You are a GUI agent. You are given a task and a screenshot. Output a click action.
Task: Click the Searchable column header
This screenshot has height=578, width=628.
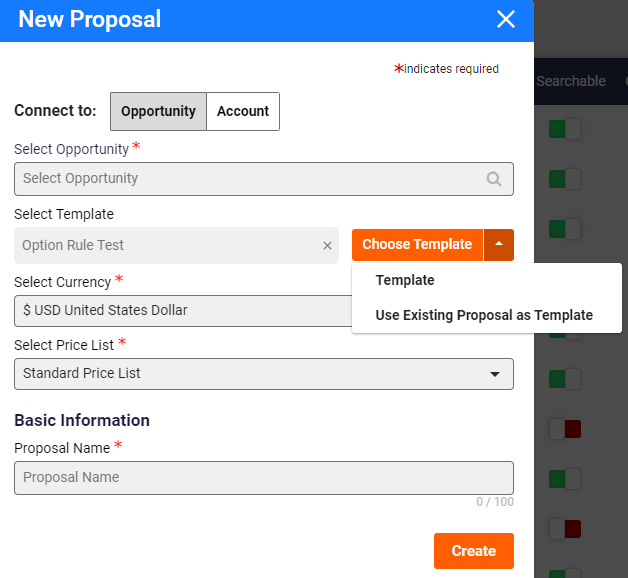pos(571,81)
